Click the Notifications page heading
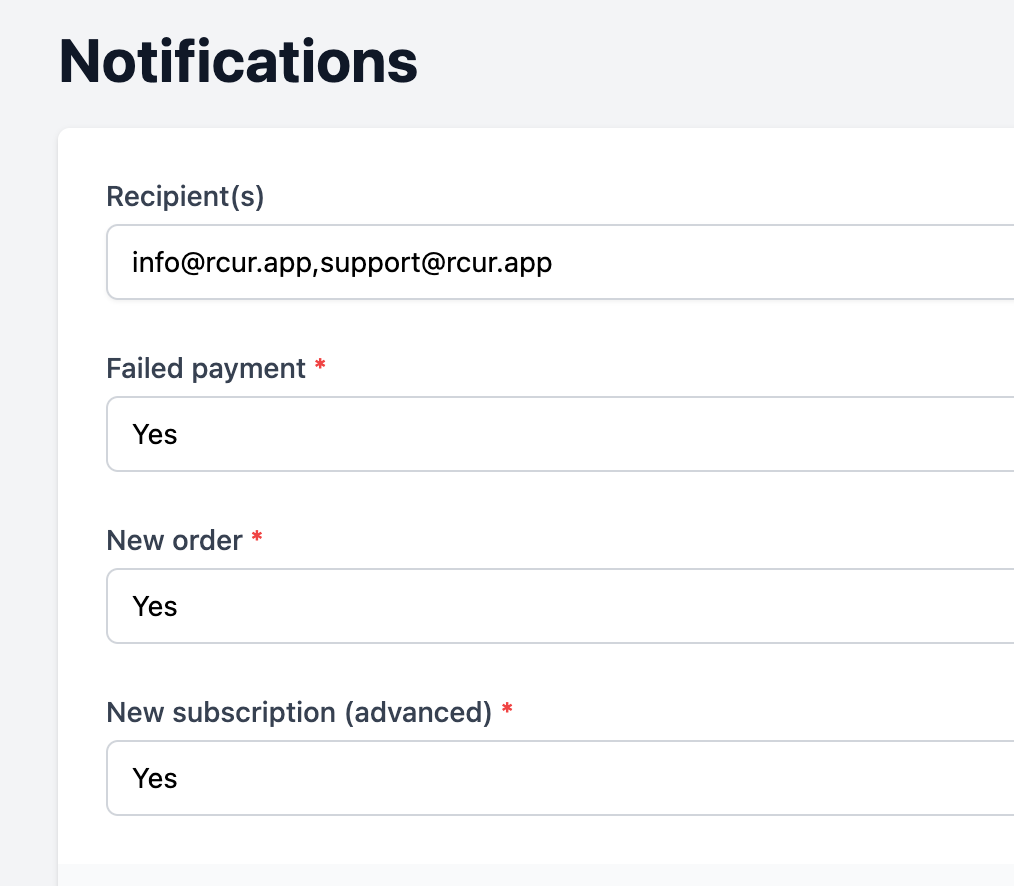The image size is (1014, 886). click(x=238, y=61)
